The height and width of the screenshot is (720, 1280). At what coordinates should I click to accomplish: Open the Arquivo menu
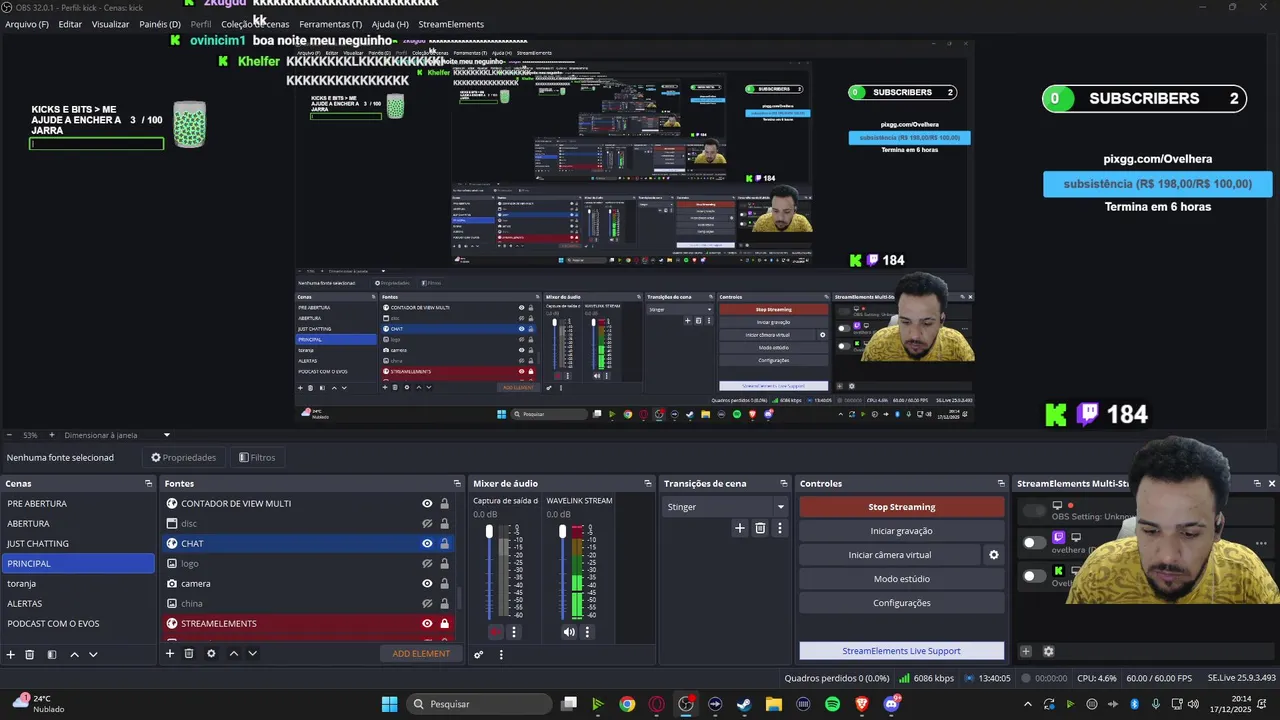point(27,24)
